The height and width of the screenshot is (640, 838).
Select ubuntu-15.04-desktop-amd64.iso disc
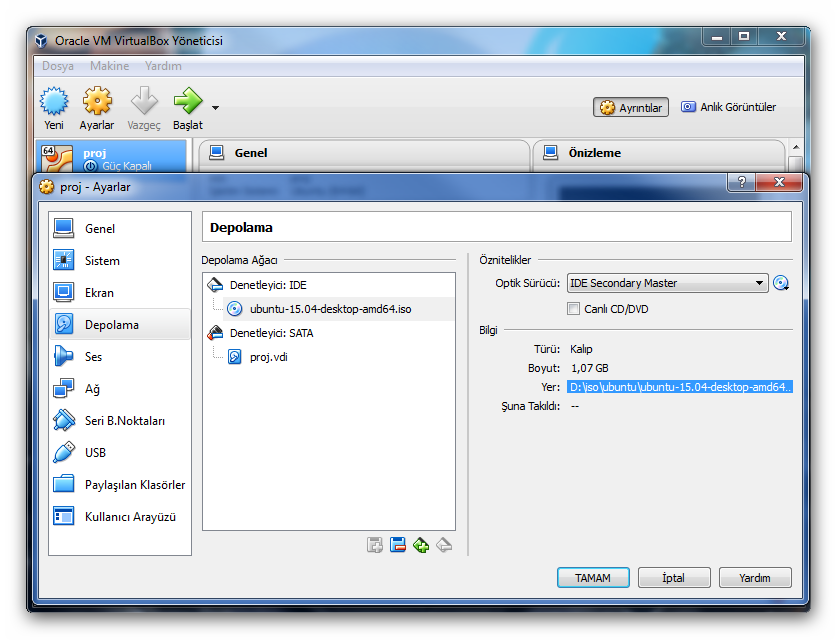click(330, 309)
